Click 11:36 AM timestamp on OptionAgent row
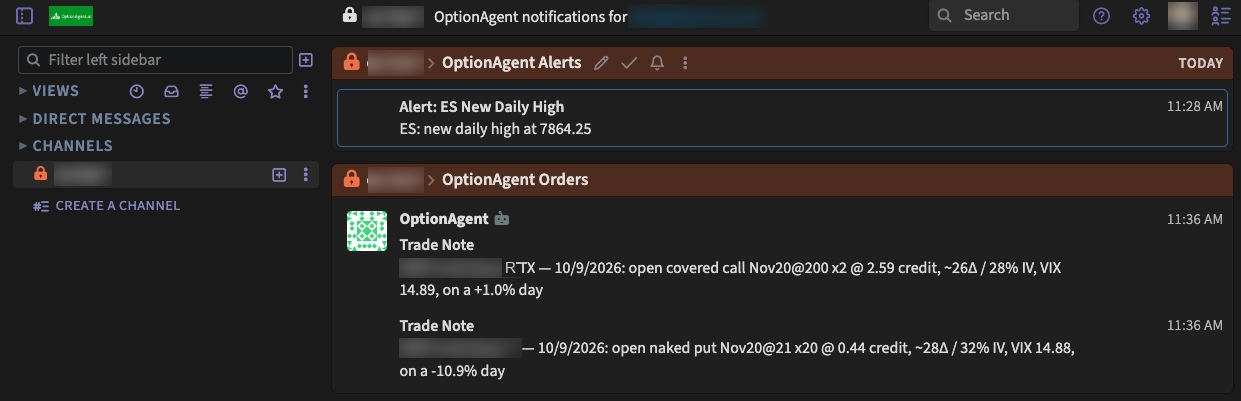This screenshot has height=401, width=1241. tap(1194, 219)
